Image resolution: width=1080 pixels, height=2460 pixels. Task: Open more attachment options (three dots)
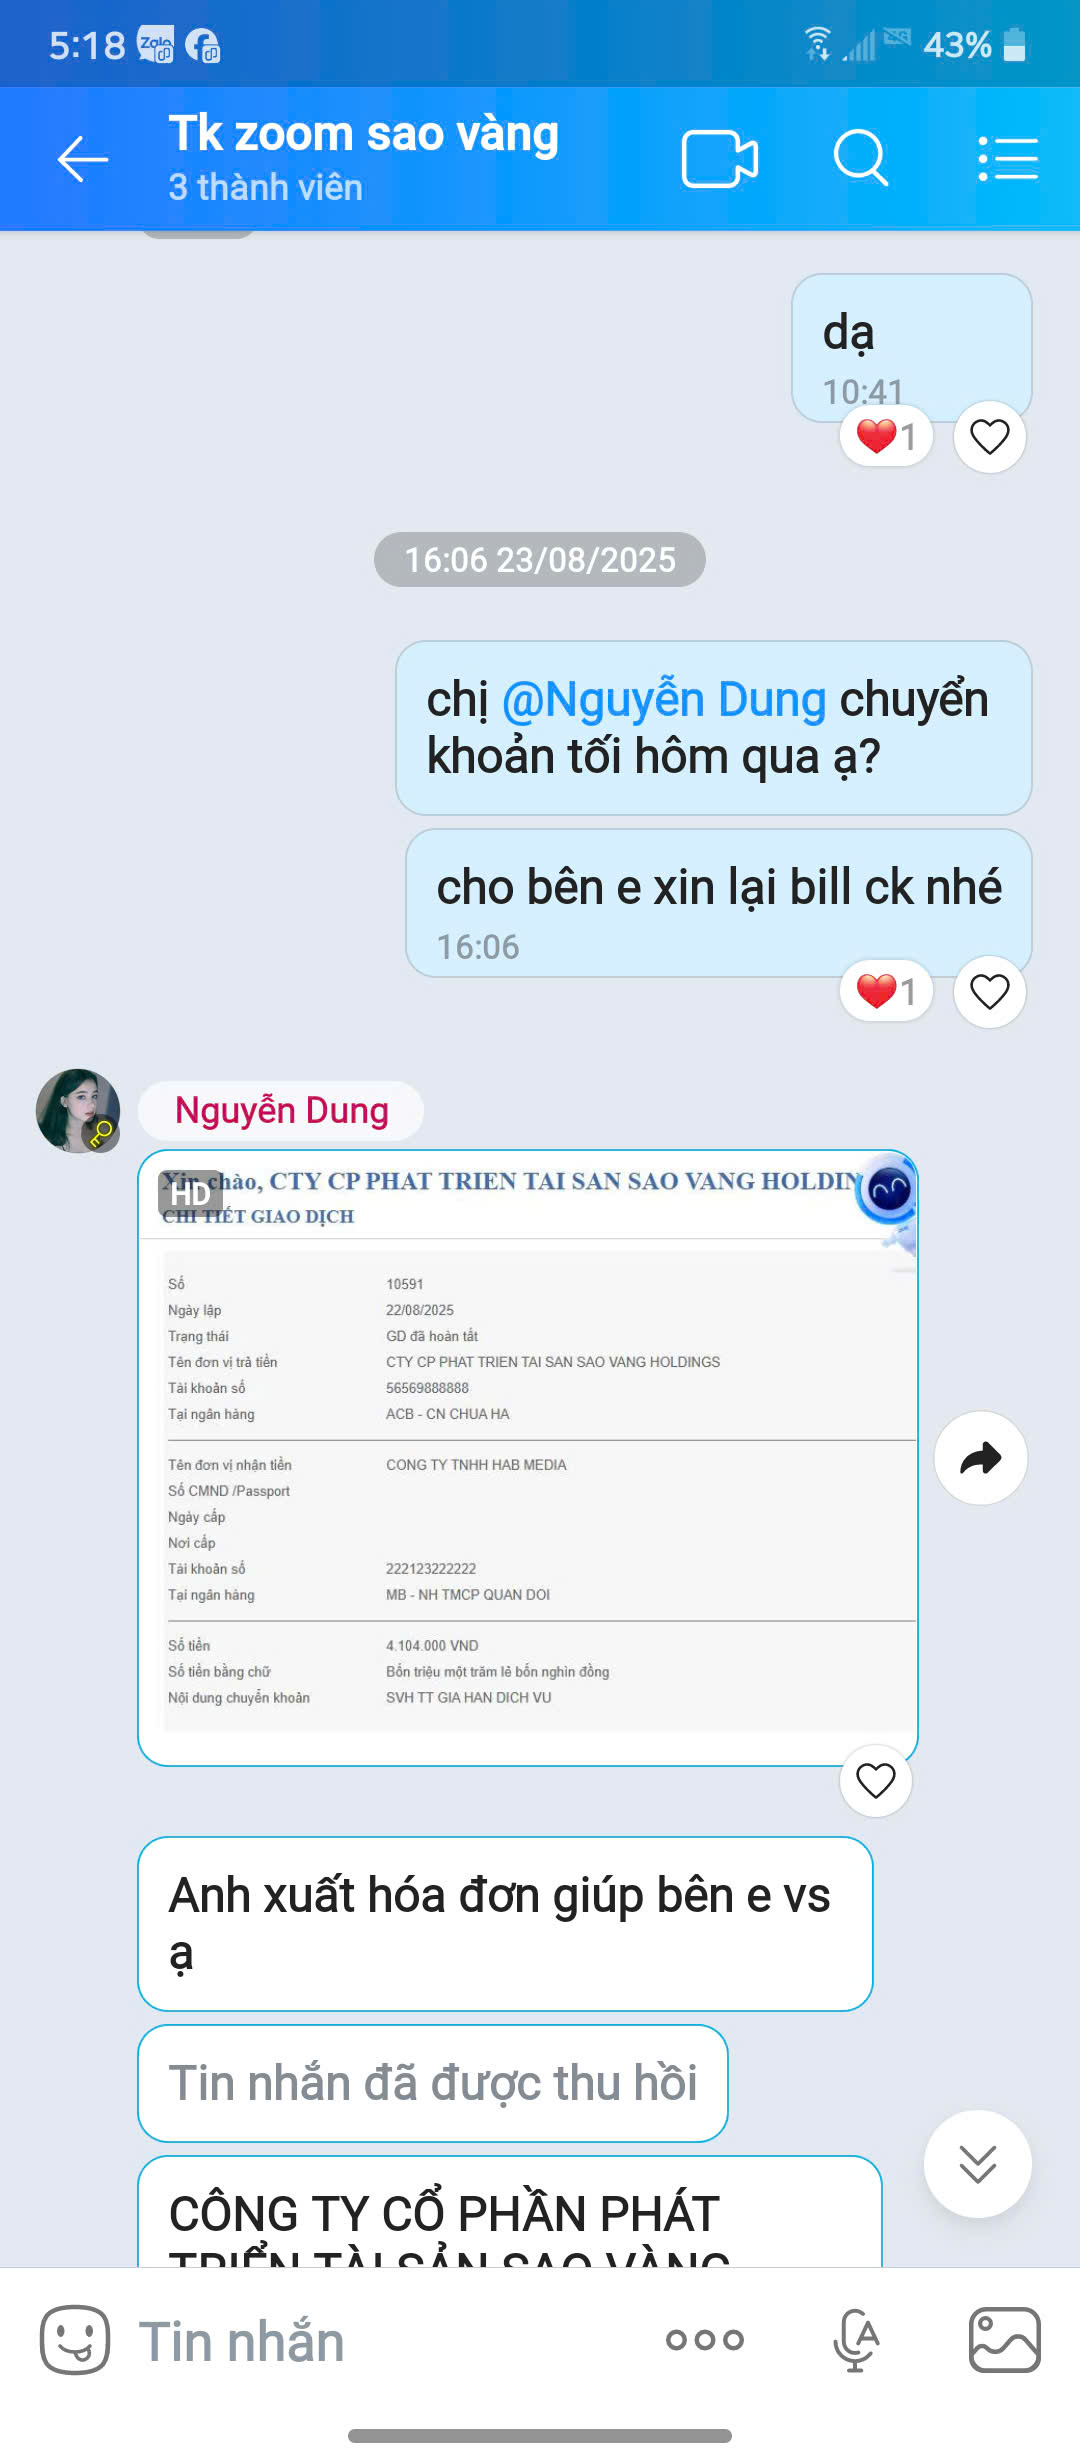(x=705, y=2340)
